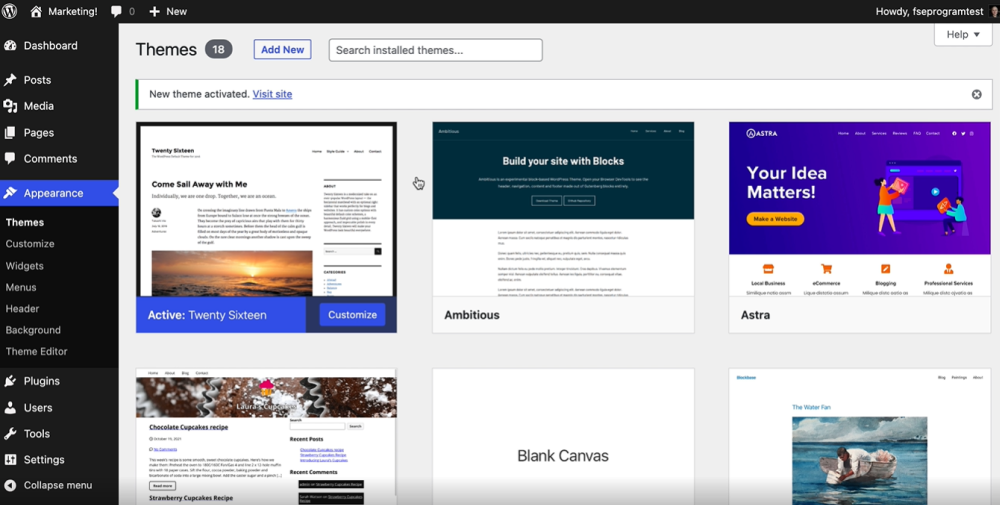Screen dimensions: 1000x505
Task: Open the Astra theme thumbnail
Action: (860, 209)
